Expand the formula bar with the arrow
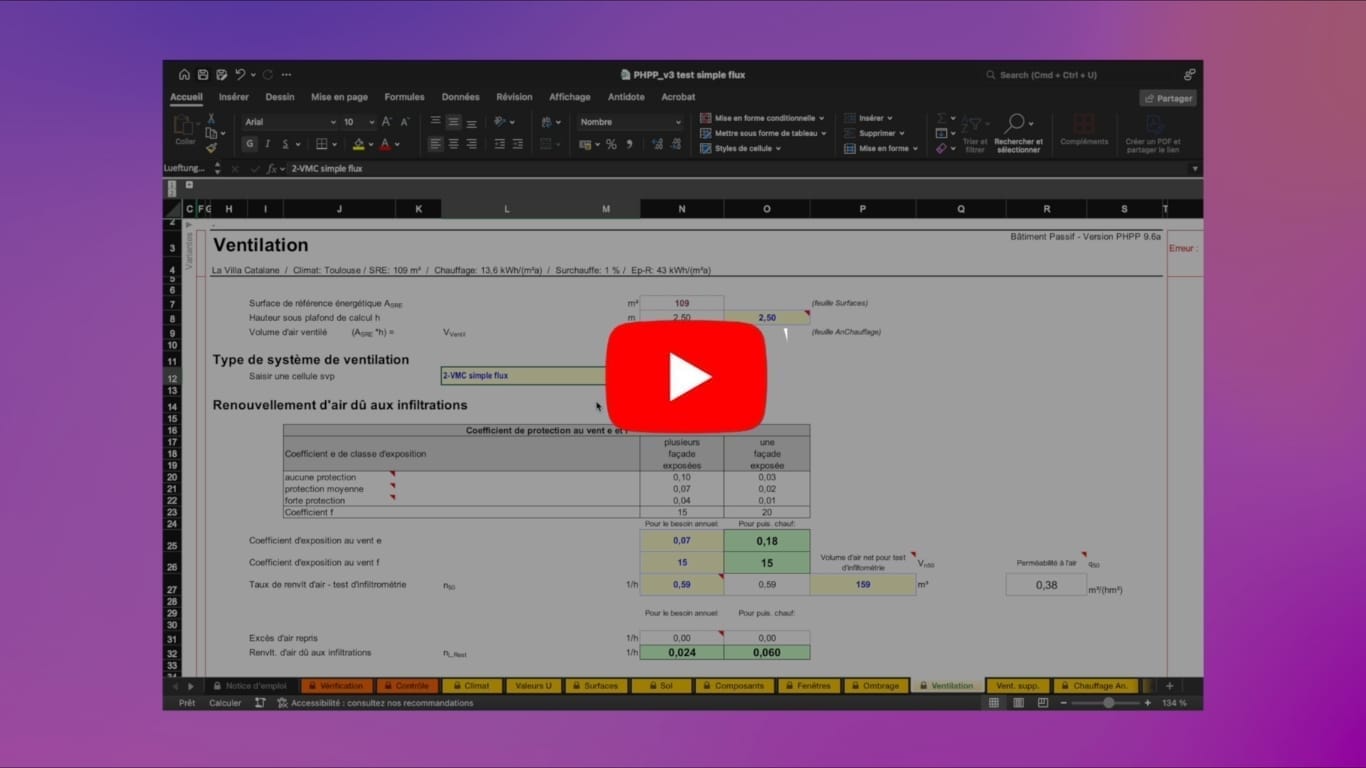This screenshot has width=1366, height=768. point(1195,169)
